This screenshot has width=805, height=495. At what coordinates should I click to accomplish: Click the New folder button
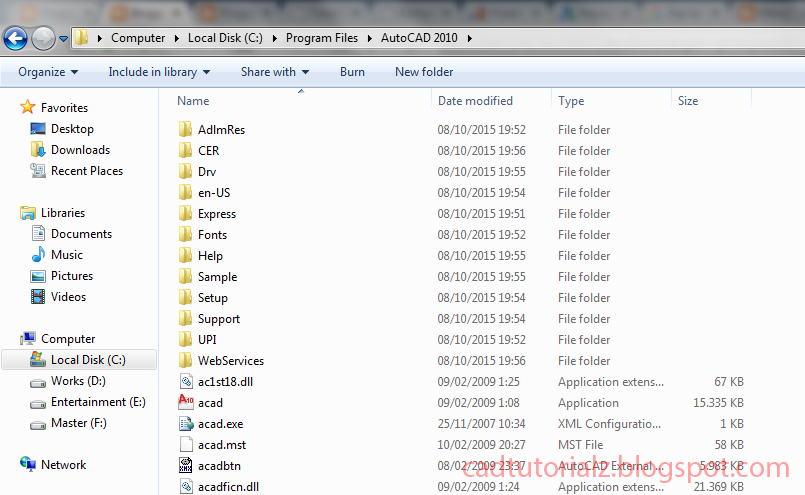click(x=424, y=72)
